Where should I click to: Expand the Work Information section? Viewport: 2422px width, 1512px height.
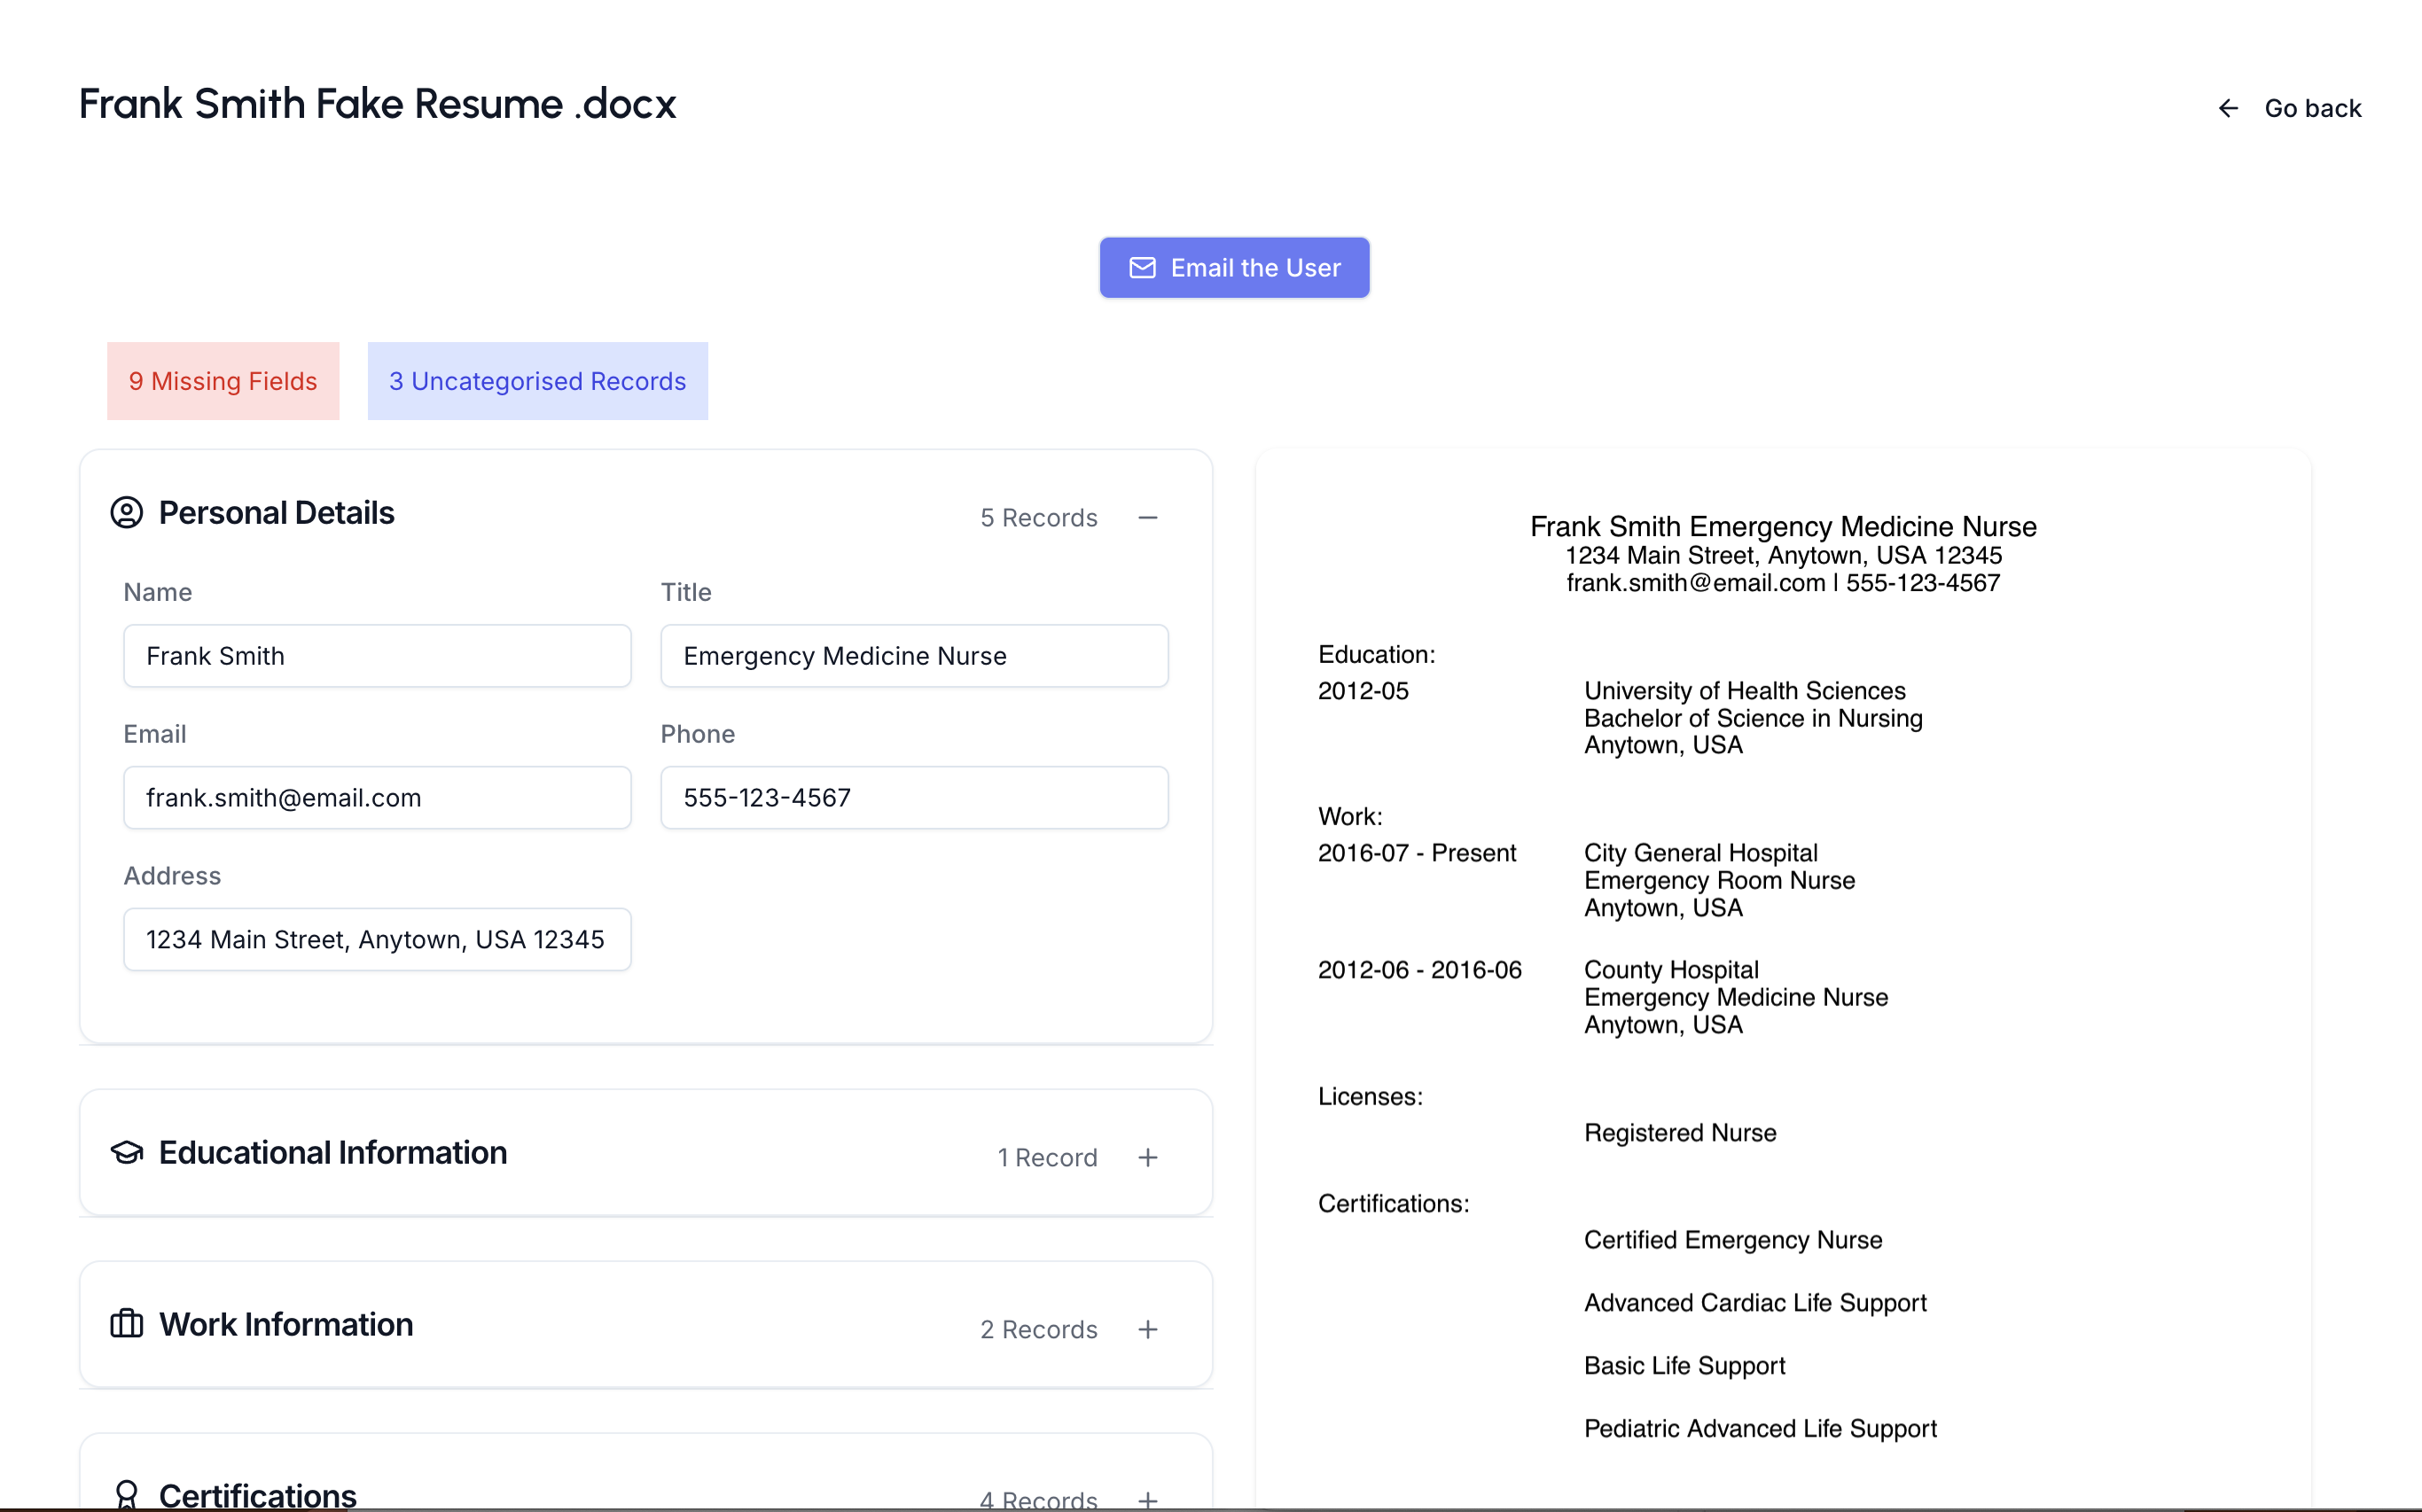[1148, 1330]
